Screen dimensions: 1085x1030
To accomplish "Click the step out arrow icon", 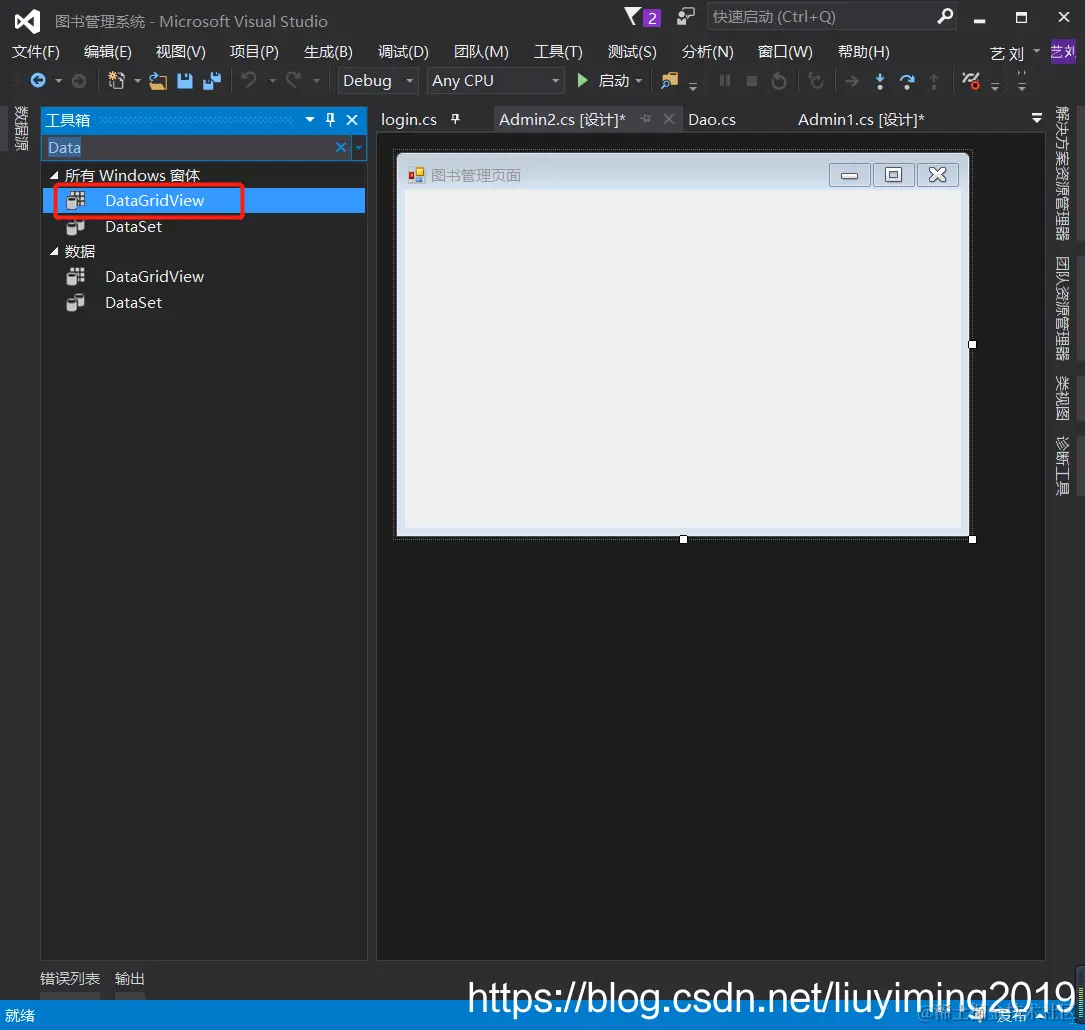I will point(934,81).
